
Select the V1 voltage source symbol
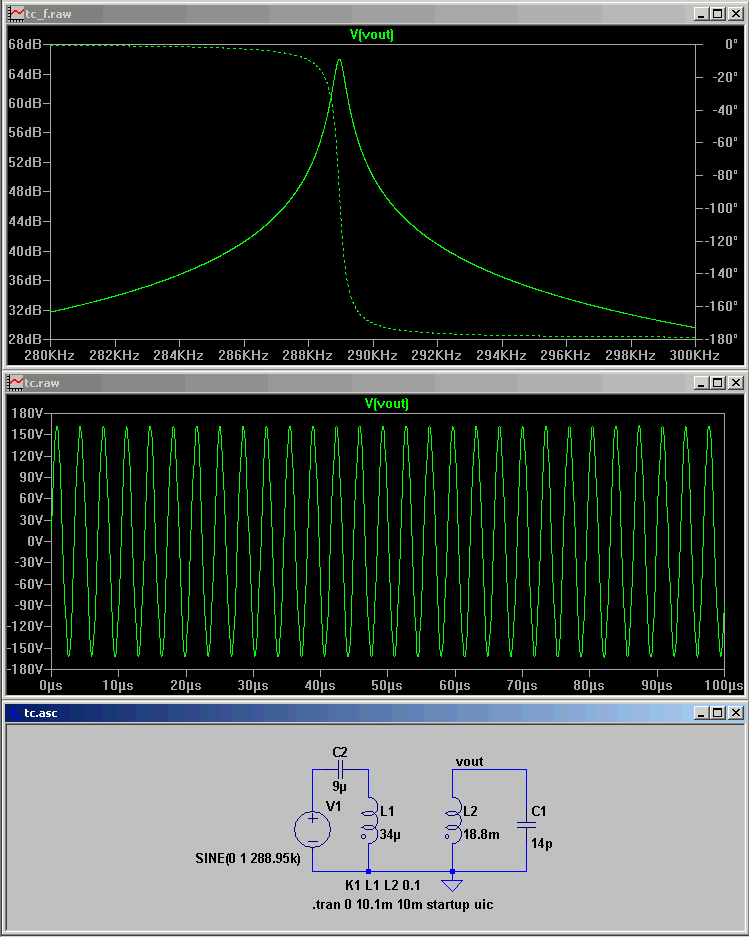click(x=313, y=829)
